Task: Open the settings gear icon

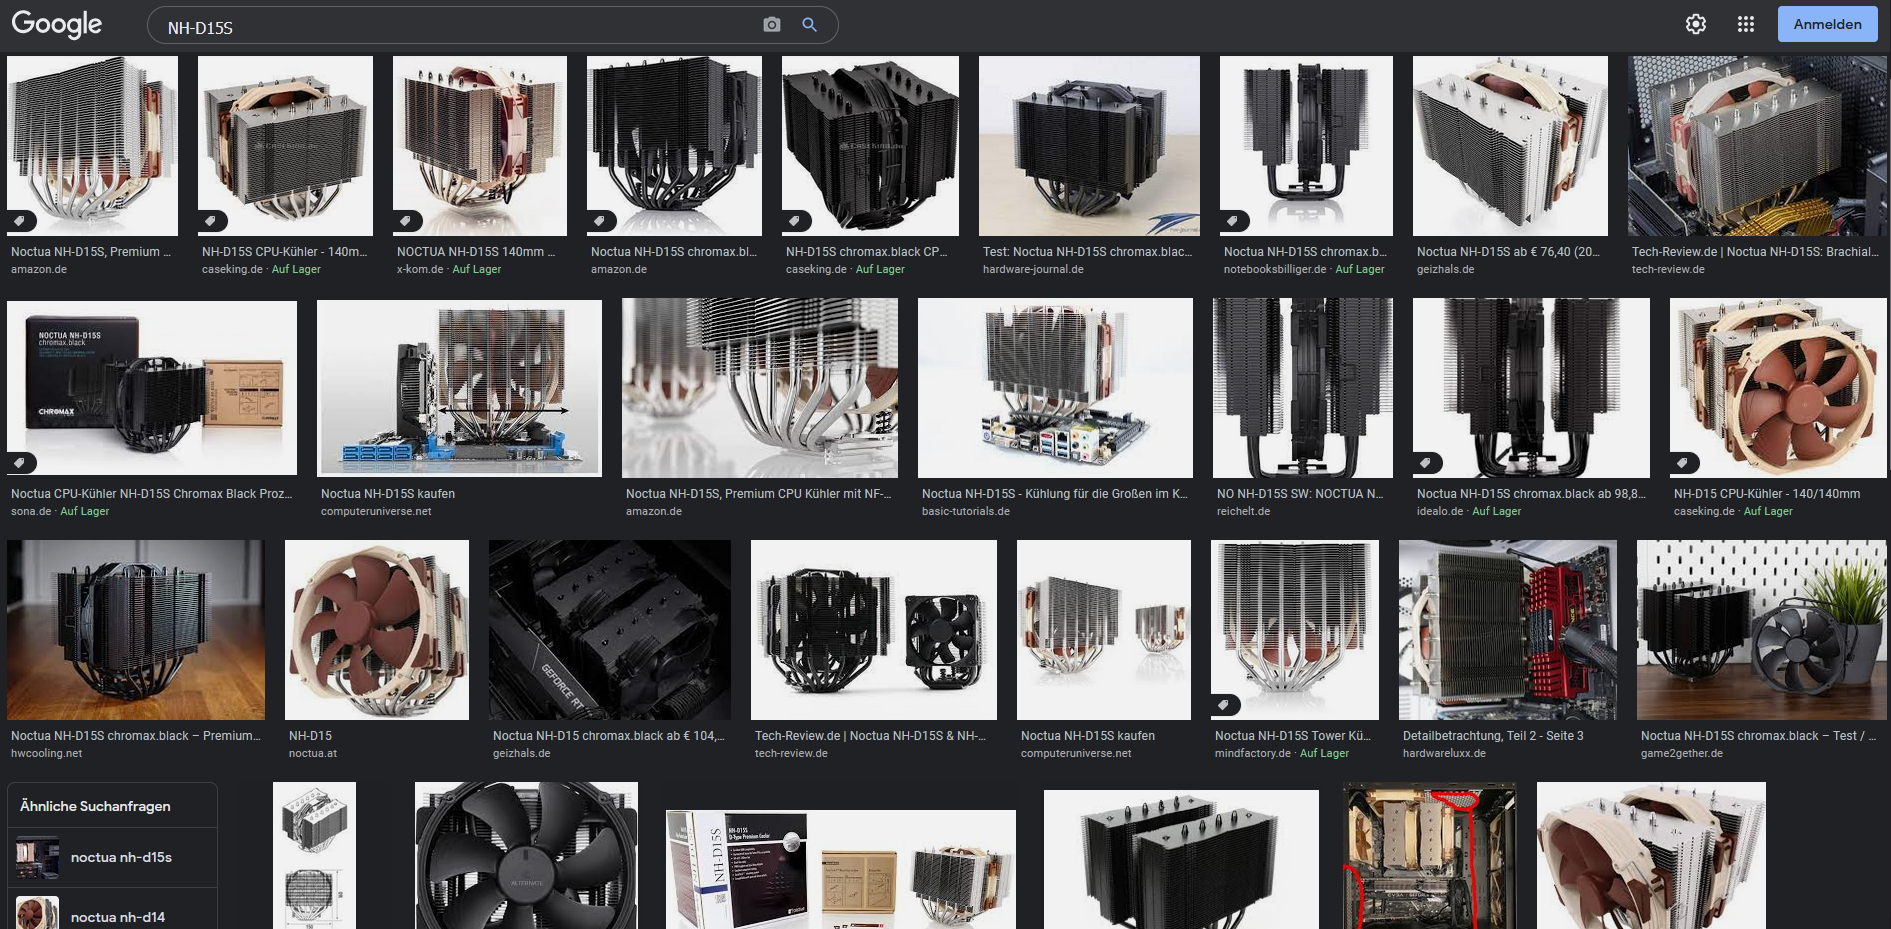Action: tap(1696, 24)
